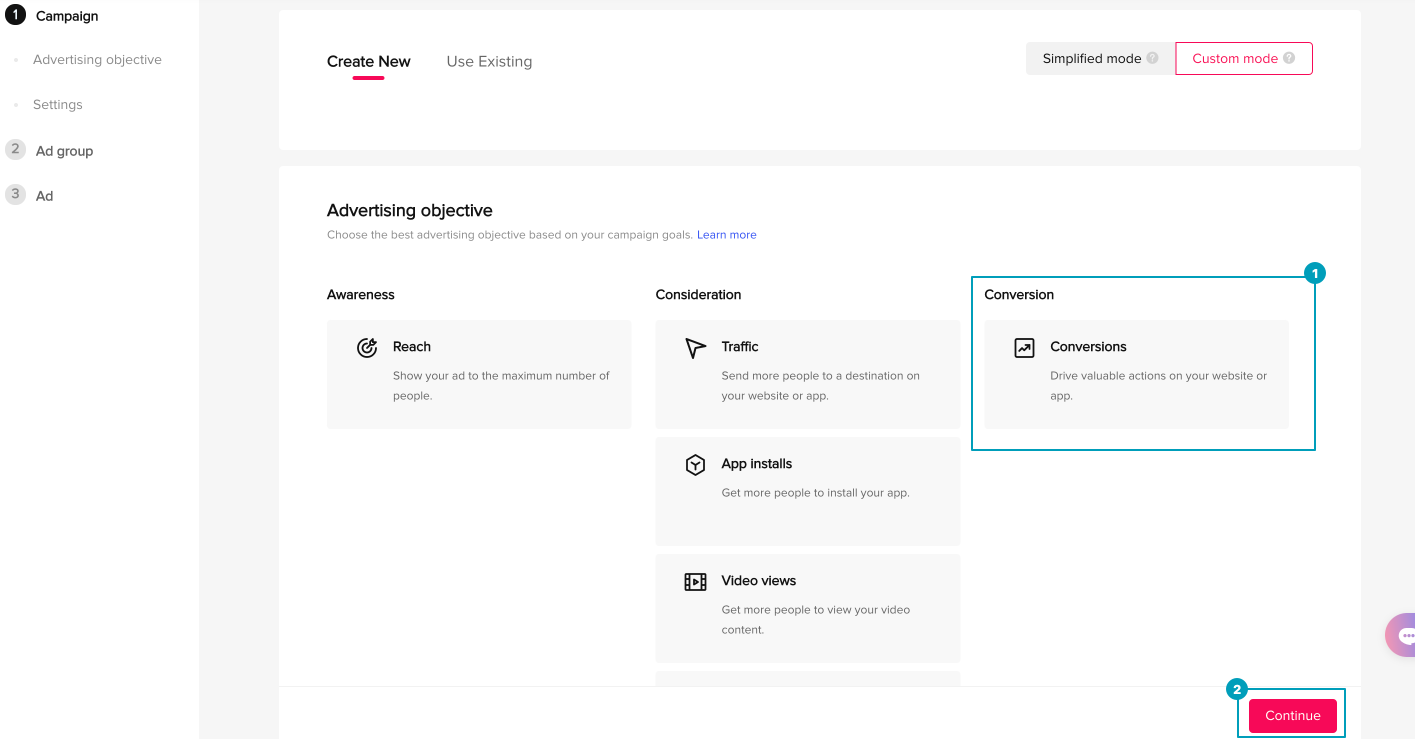Viewport: 1415px width, 739px height.
Task: Open the Ad step label in sidebar
Action: tap(44, 196)
